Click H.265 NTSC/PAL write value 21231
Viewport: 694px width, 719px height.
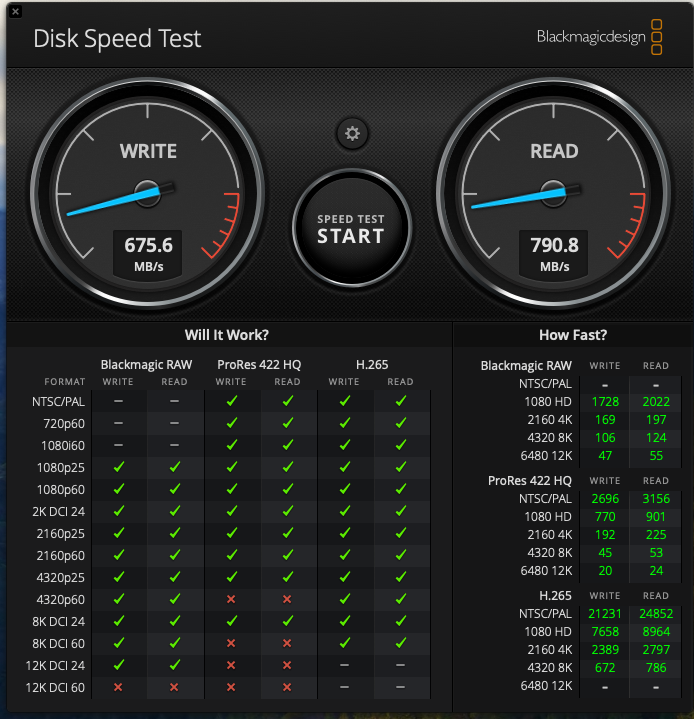605,614
